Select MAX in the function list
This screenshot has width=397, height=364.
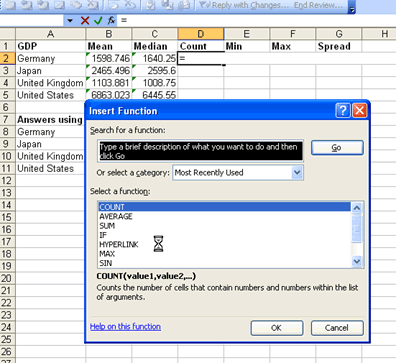[x=107, y=254]
